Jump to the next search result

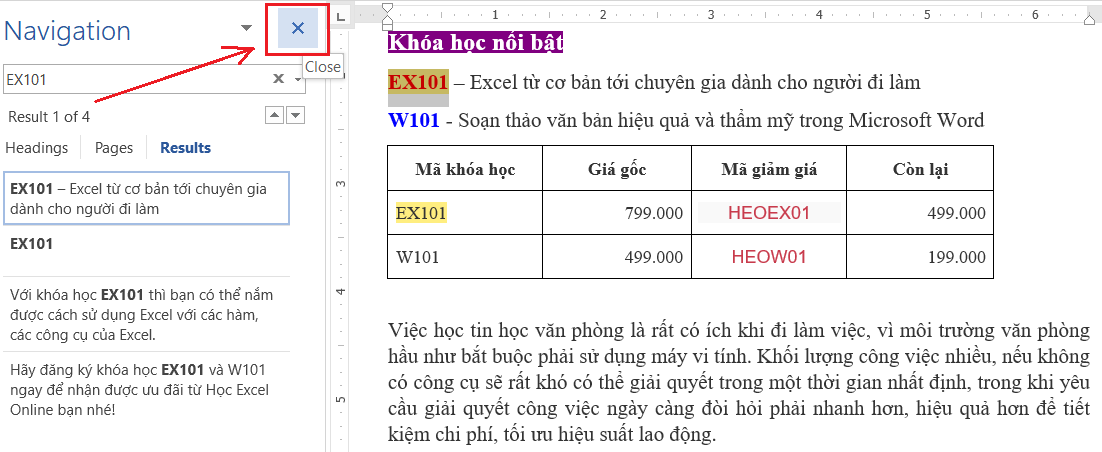(295, 116)
